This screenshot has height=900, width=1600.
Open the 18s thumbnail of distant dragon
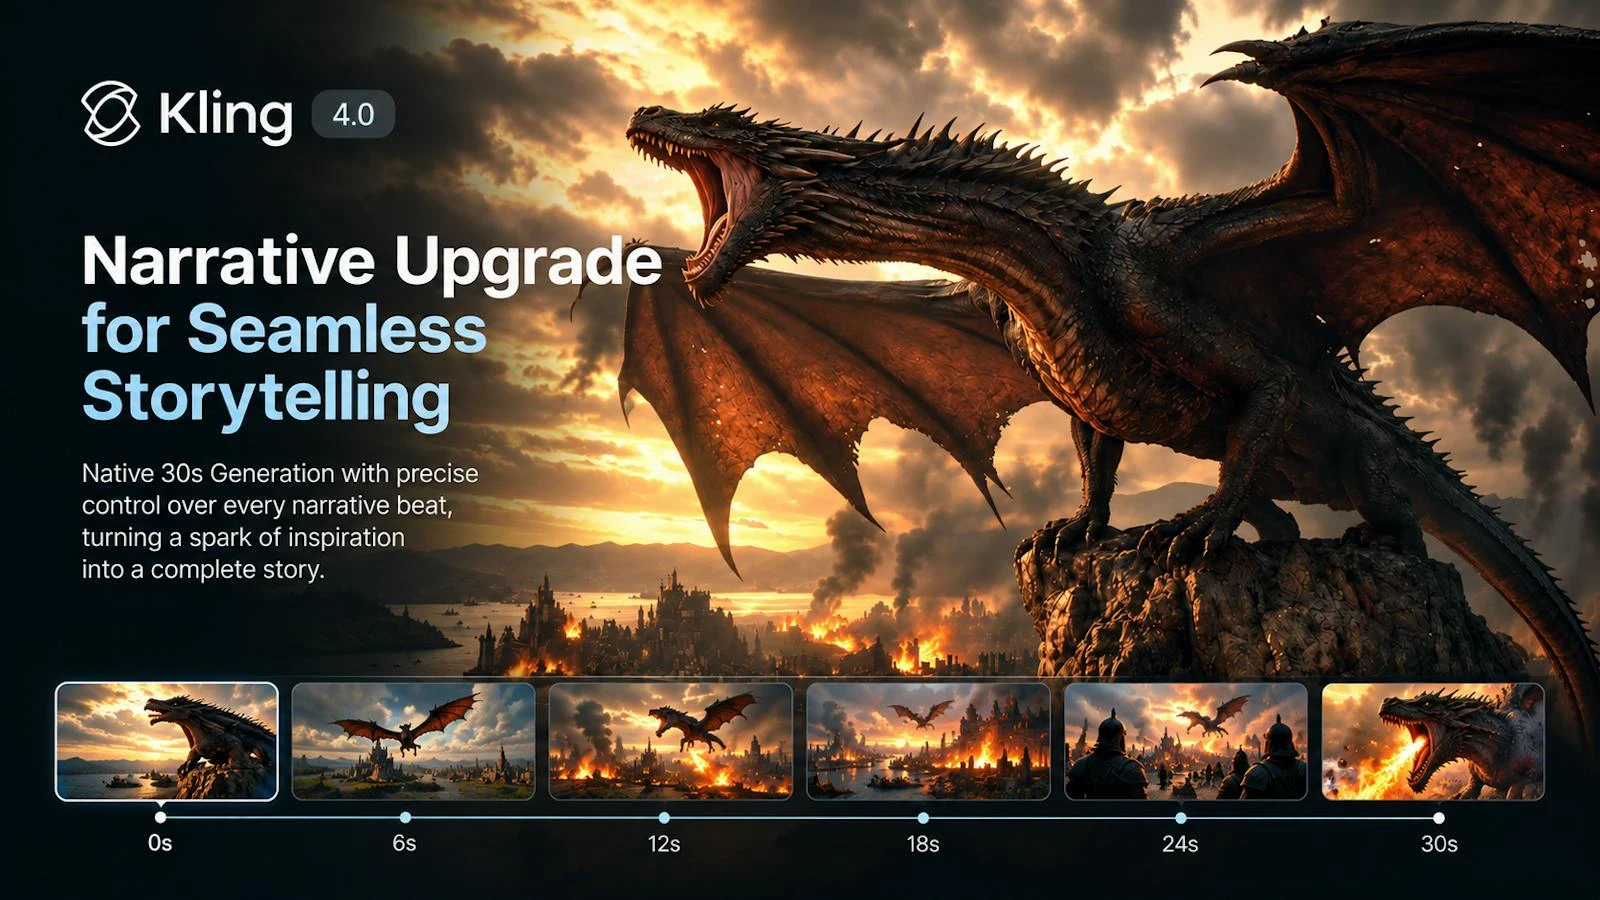928,741
